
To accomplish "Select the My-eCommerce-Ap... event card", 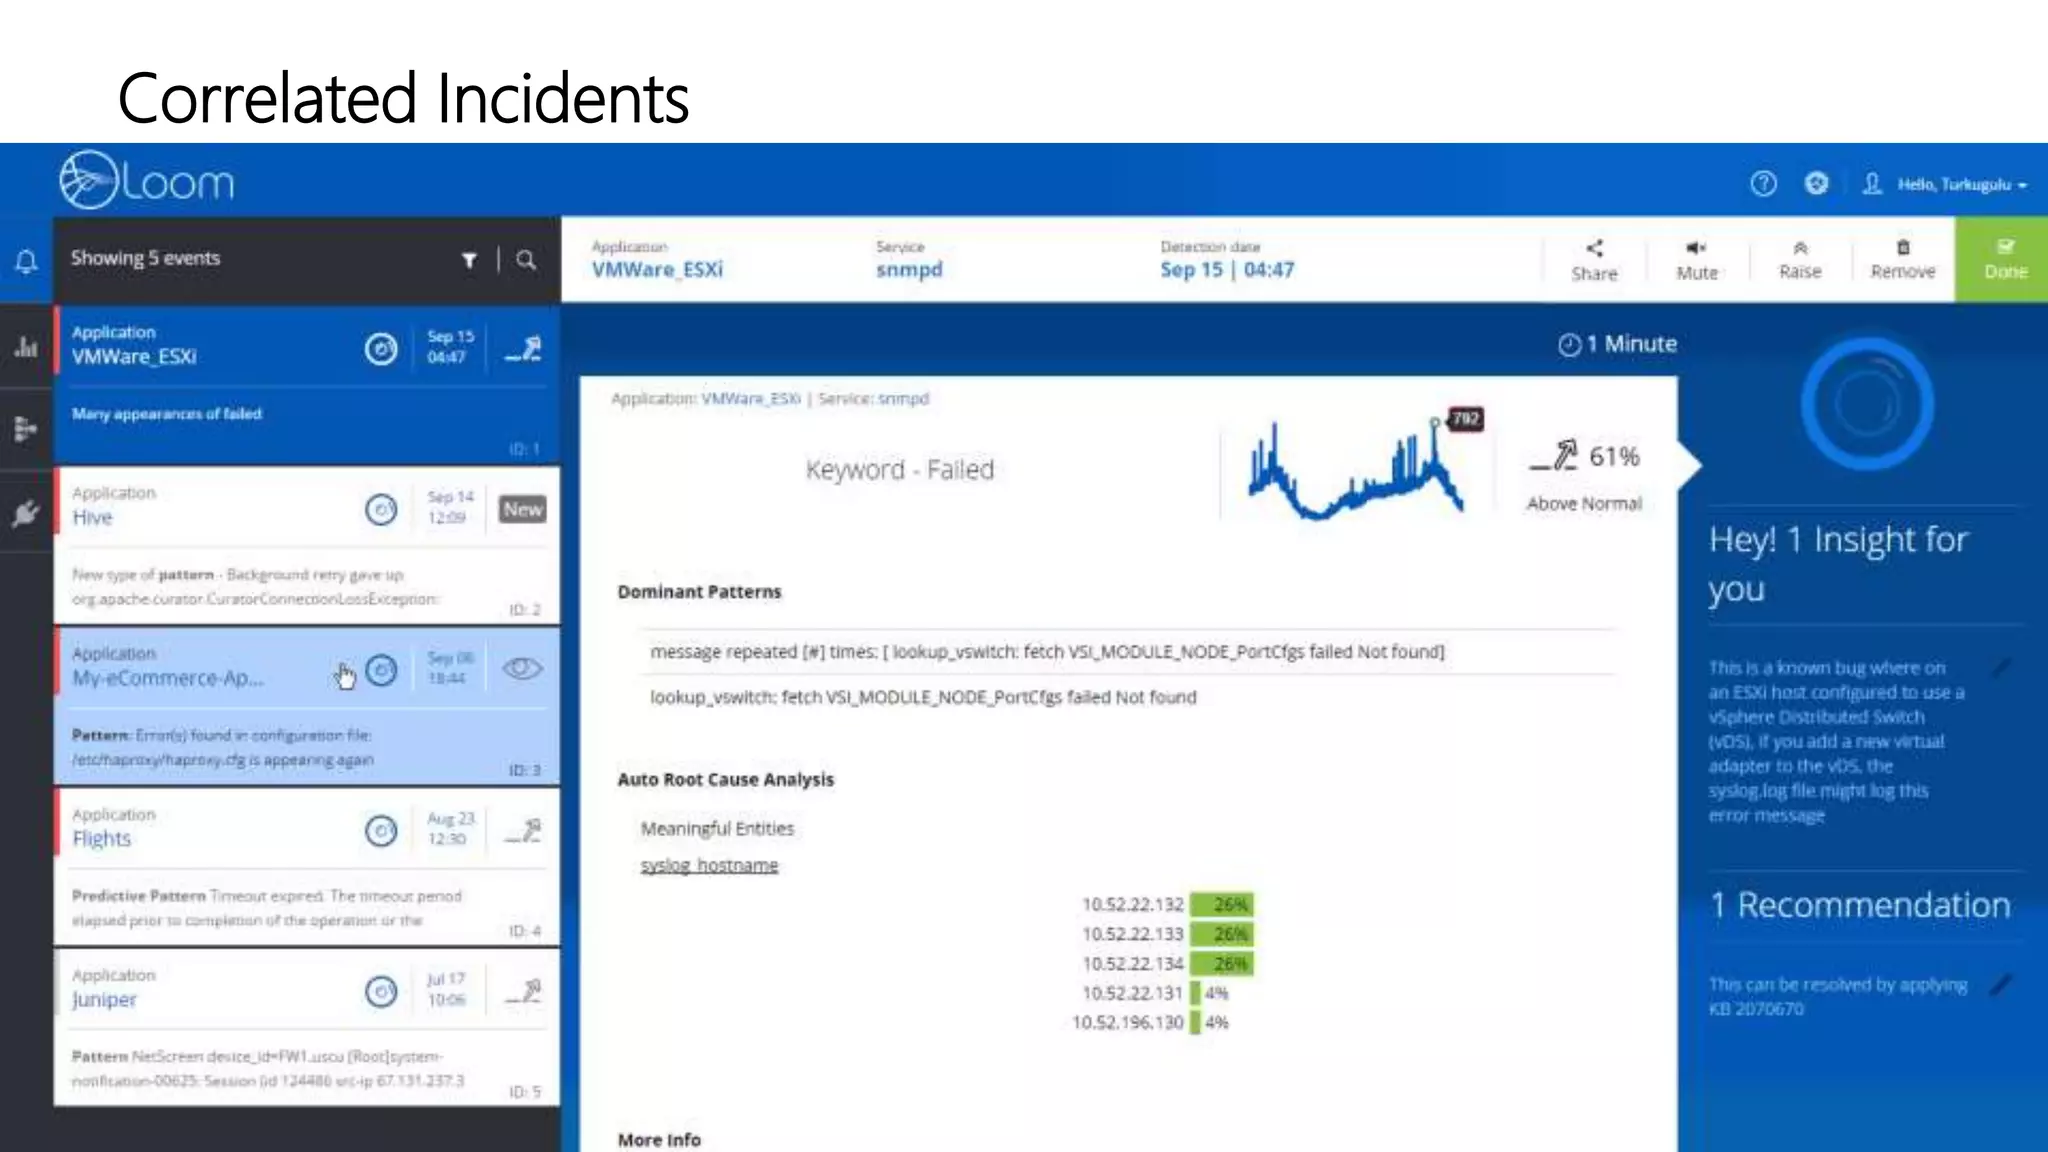I will point(307,706).
